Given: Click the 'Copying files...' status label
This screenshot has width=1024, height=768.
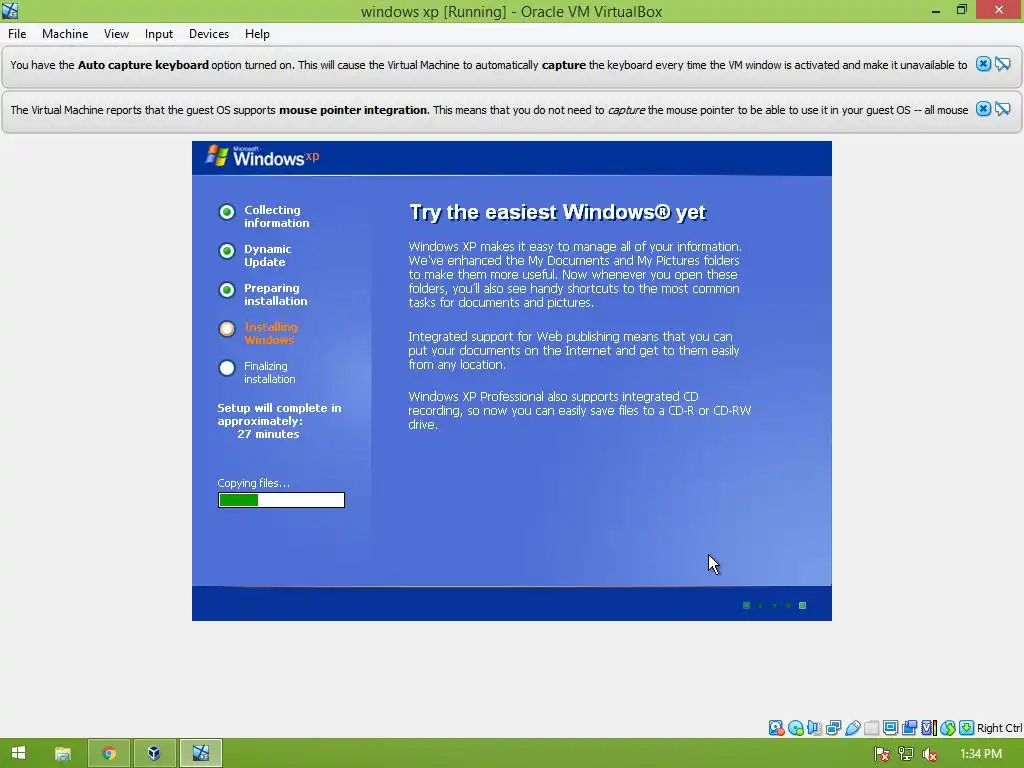Looking at the screenshot, I should click(x=253, y=483).
